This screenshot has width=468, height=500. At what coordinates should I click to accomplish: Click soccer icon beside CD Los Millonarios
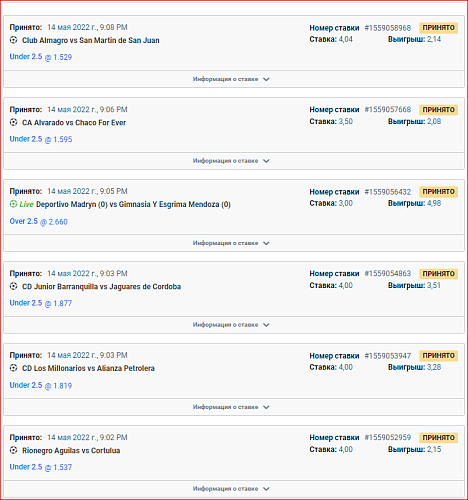coord(13,368)
